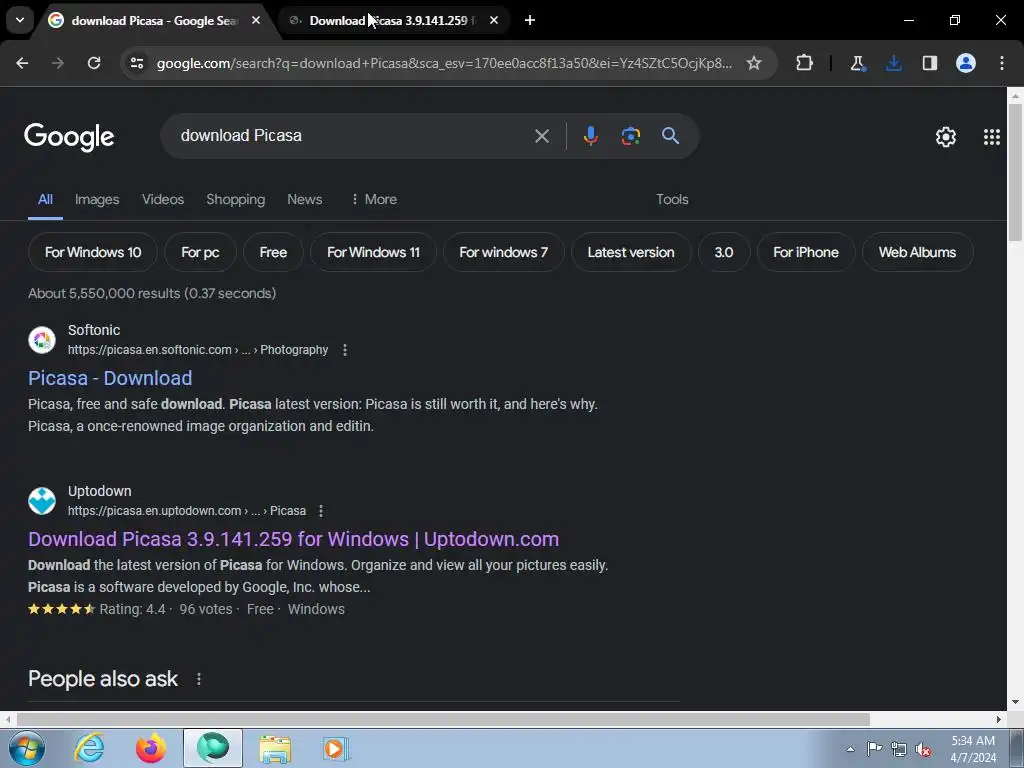Switch to News results

[x=304, y=199]
